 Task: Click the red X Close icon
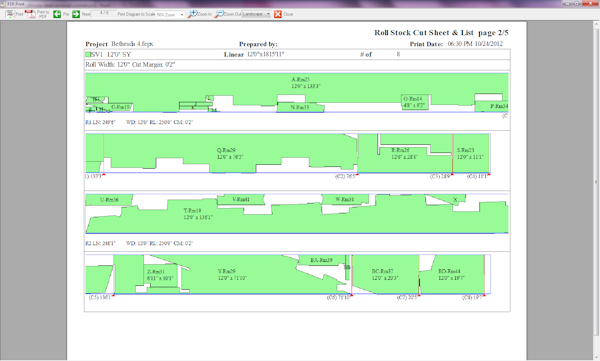click(278, 14)
